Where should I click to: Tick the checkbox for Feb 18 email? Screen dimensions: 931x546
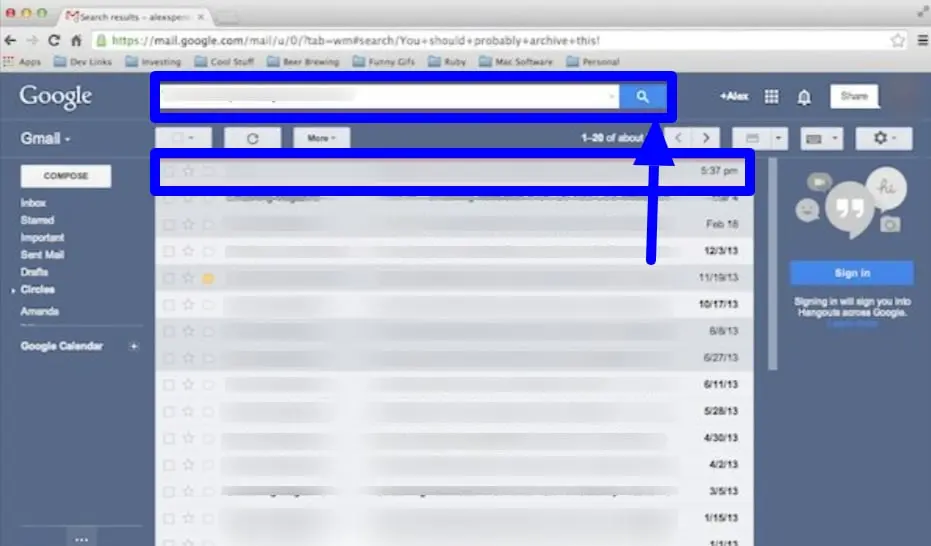[x=169, y=224]
